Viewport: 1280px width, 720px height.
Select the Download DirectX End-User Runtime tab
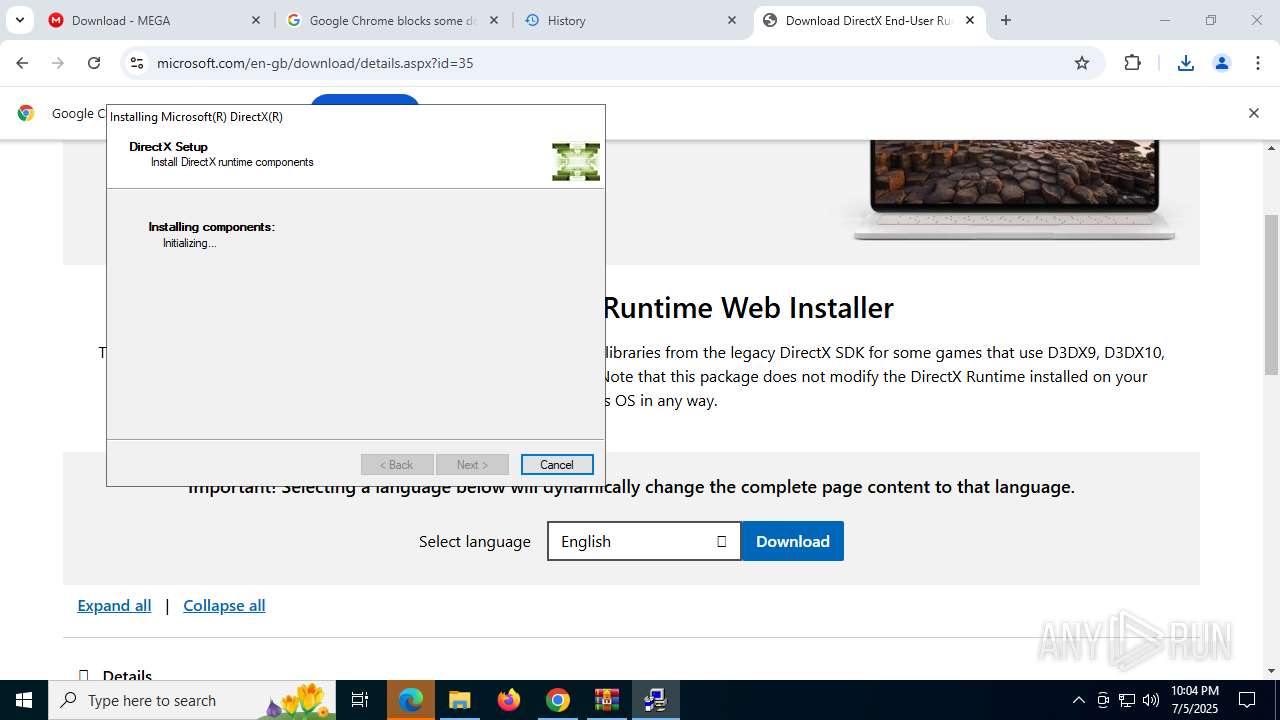click(868, 20)
